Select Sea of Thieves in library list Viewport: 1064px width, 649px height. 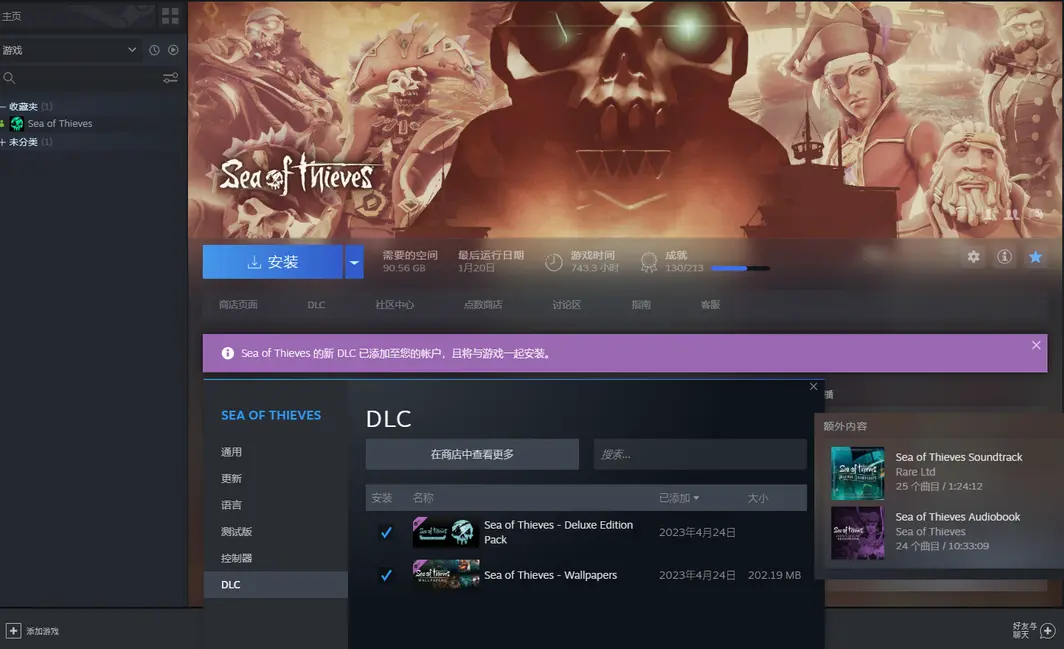[x=60, y=124]
